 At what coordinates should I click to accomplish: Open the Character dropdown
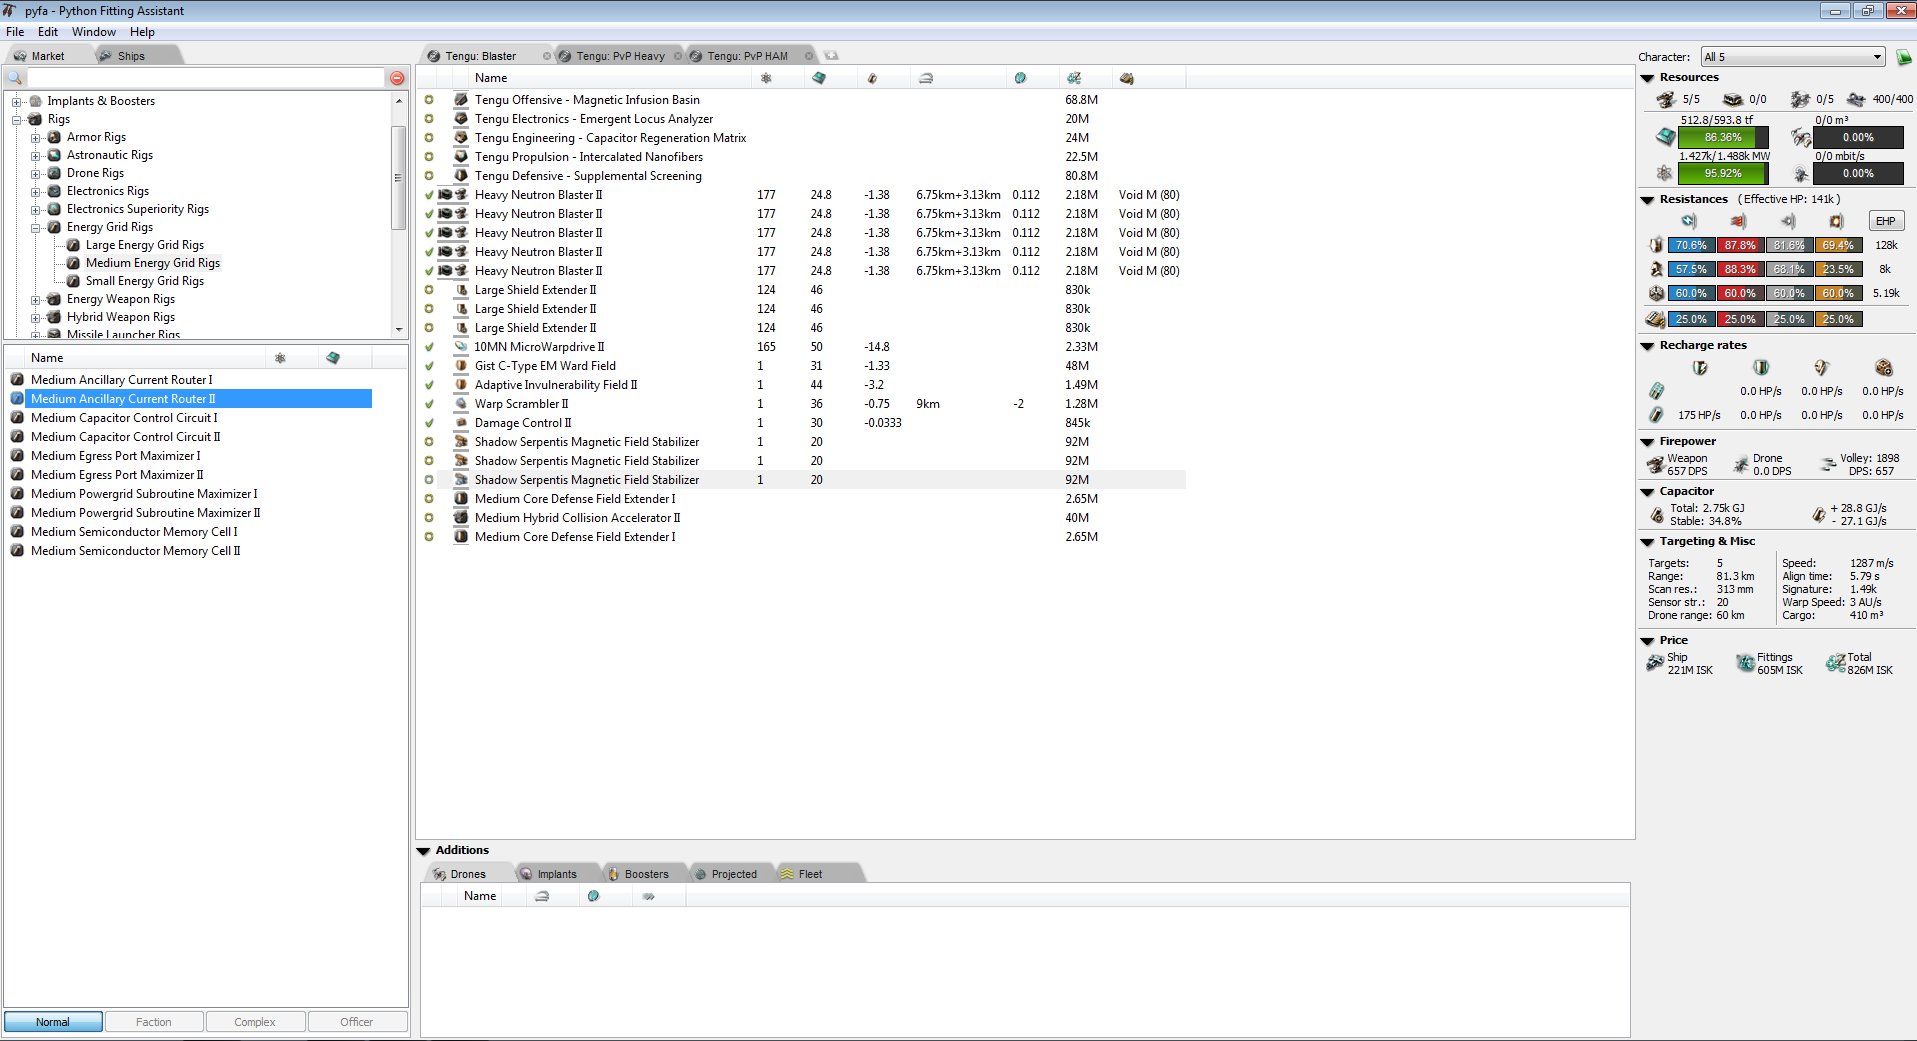(1792, 57)
